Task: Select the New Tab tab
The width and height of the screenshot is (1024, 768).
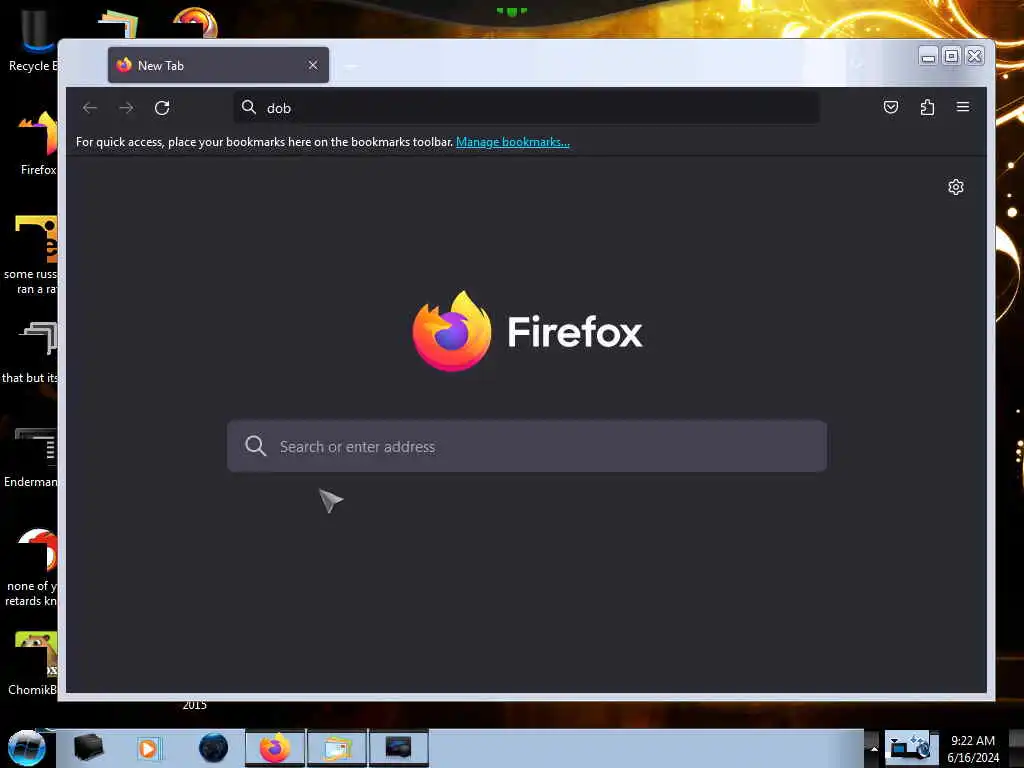Action: pos(218,65)
